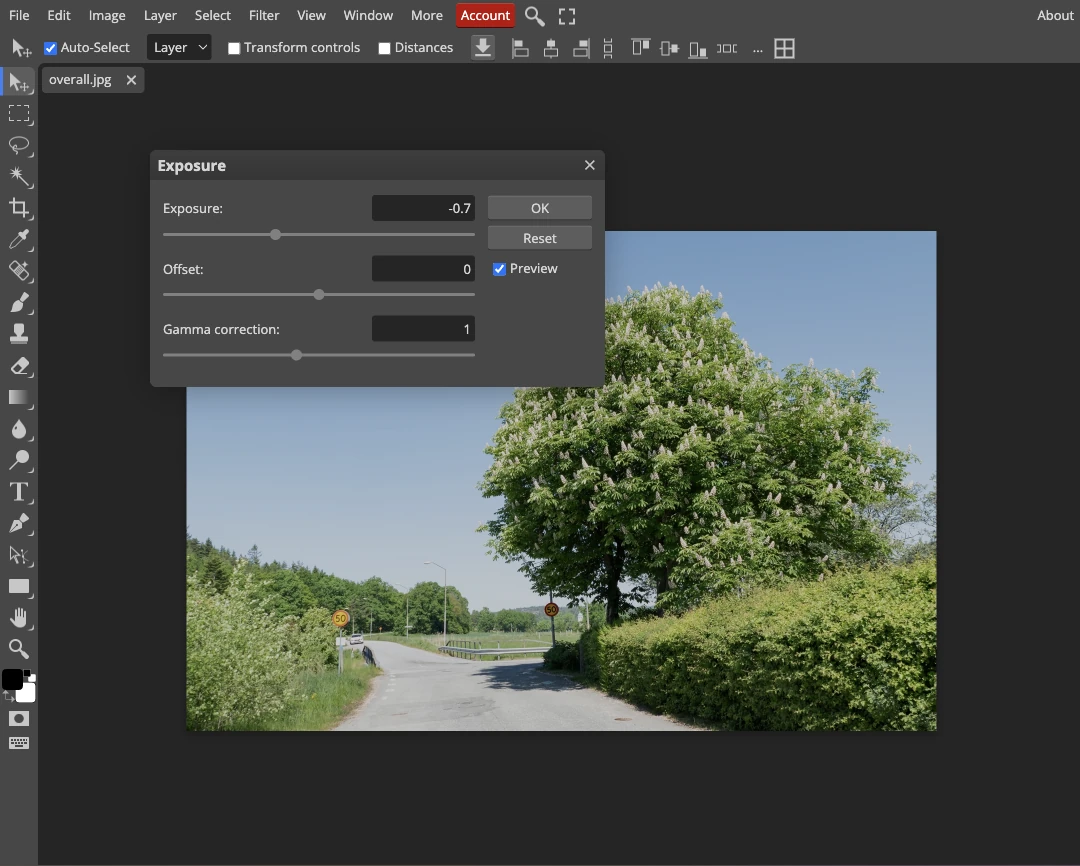Select the Blur droplet tool
This screenshot has height=866, width=1080.
tap(19, 429)
